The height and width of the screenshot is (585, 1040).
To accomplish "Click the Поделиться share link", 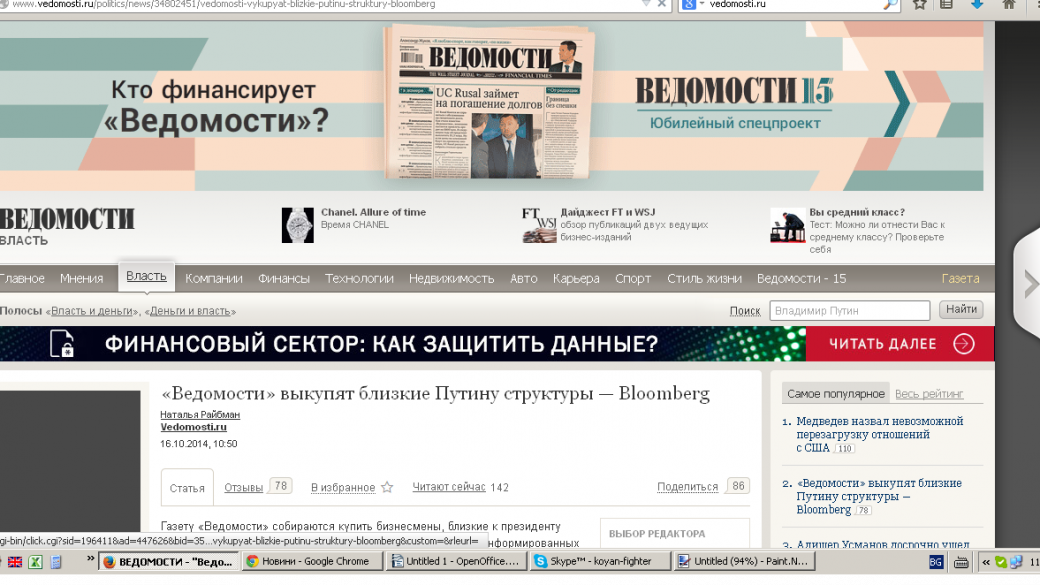I will 688,487.
